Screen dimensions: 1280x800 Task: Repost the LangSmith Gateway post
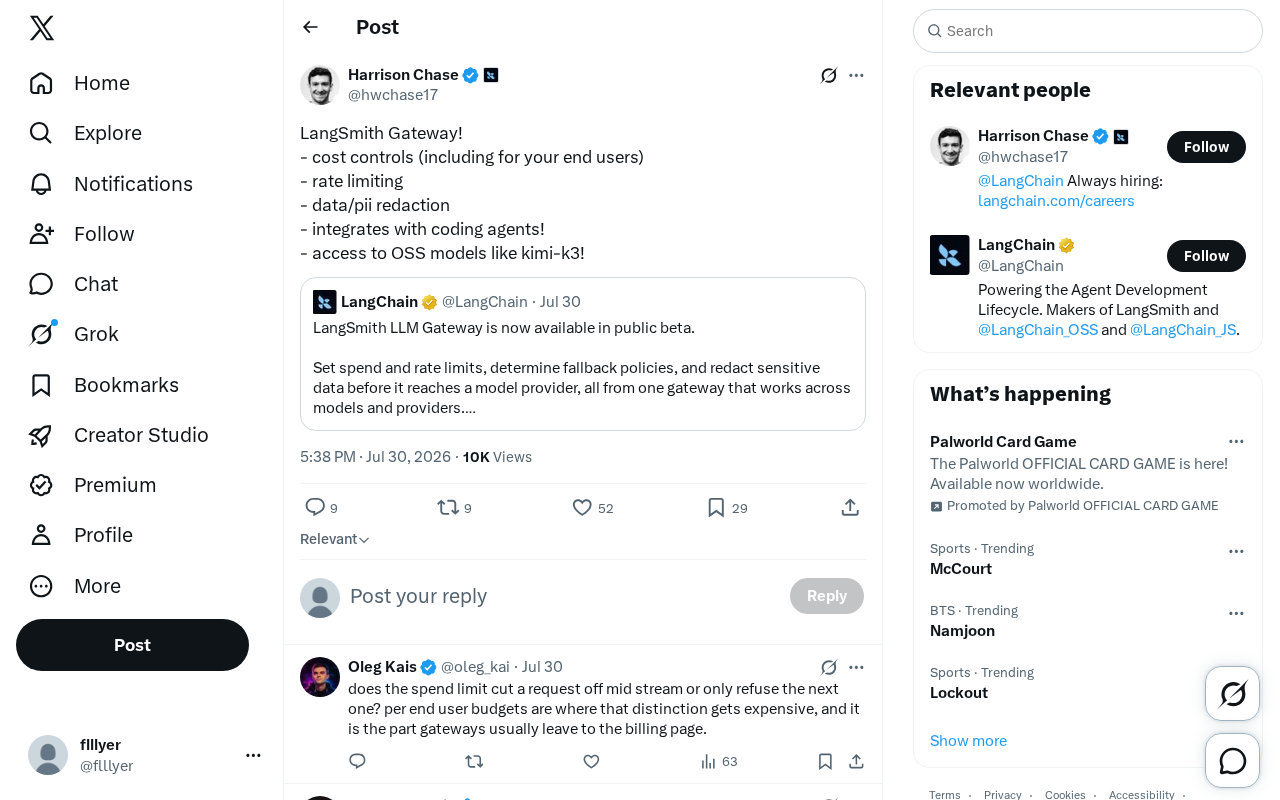[x=448, y=508]
